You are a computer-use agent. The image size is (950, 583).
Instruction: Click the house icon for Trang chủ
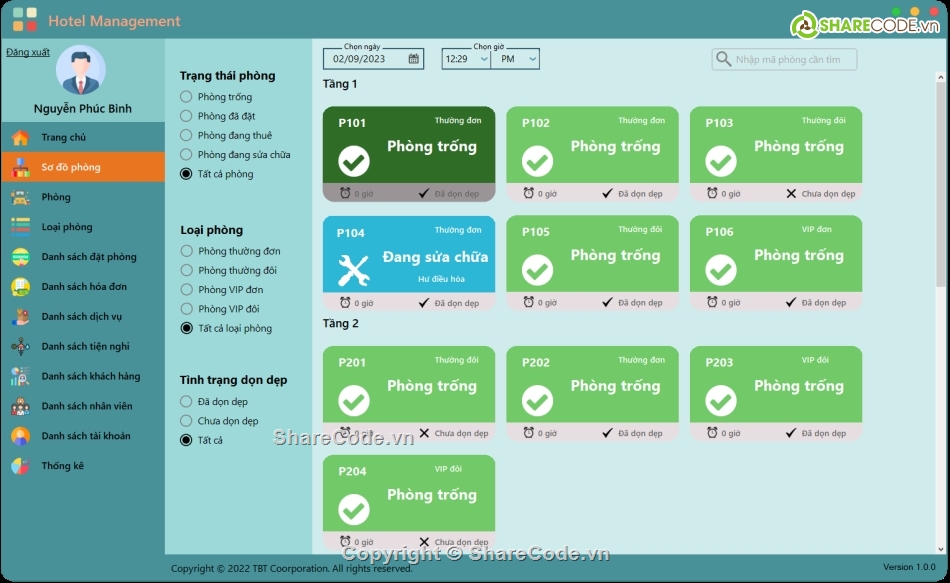click(20, 138)
